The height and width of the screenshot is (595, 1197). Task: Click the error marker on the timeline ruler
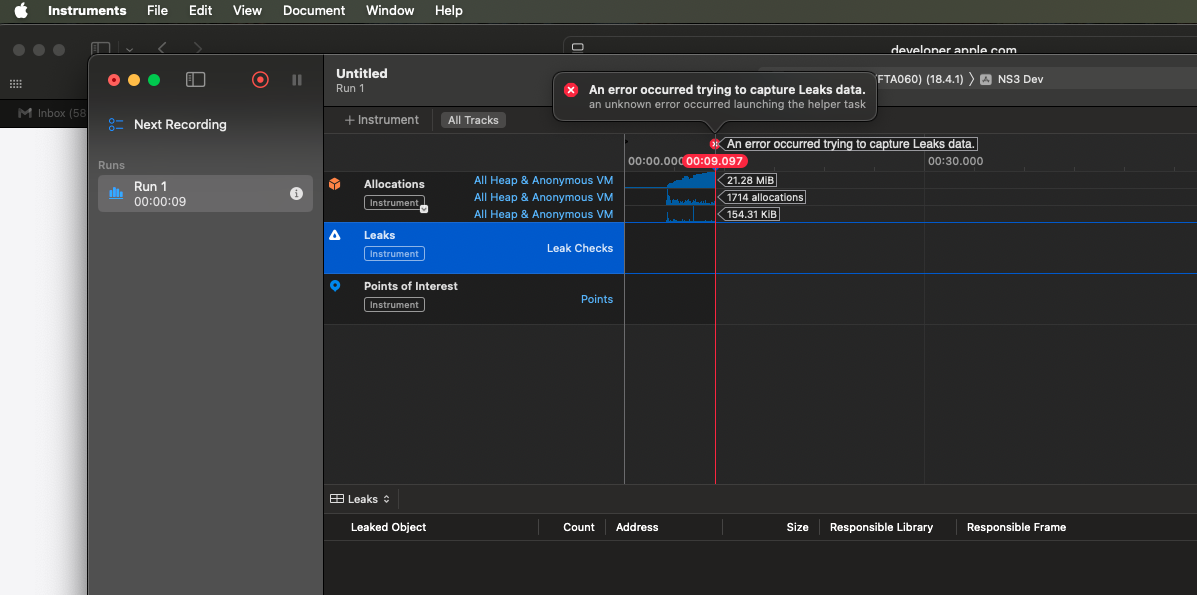coord(715,144)
